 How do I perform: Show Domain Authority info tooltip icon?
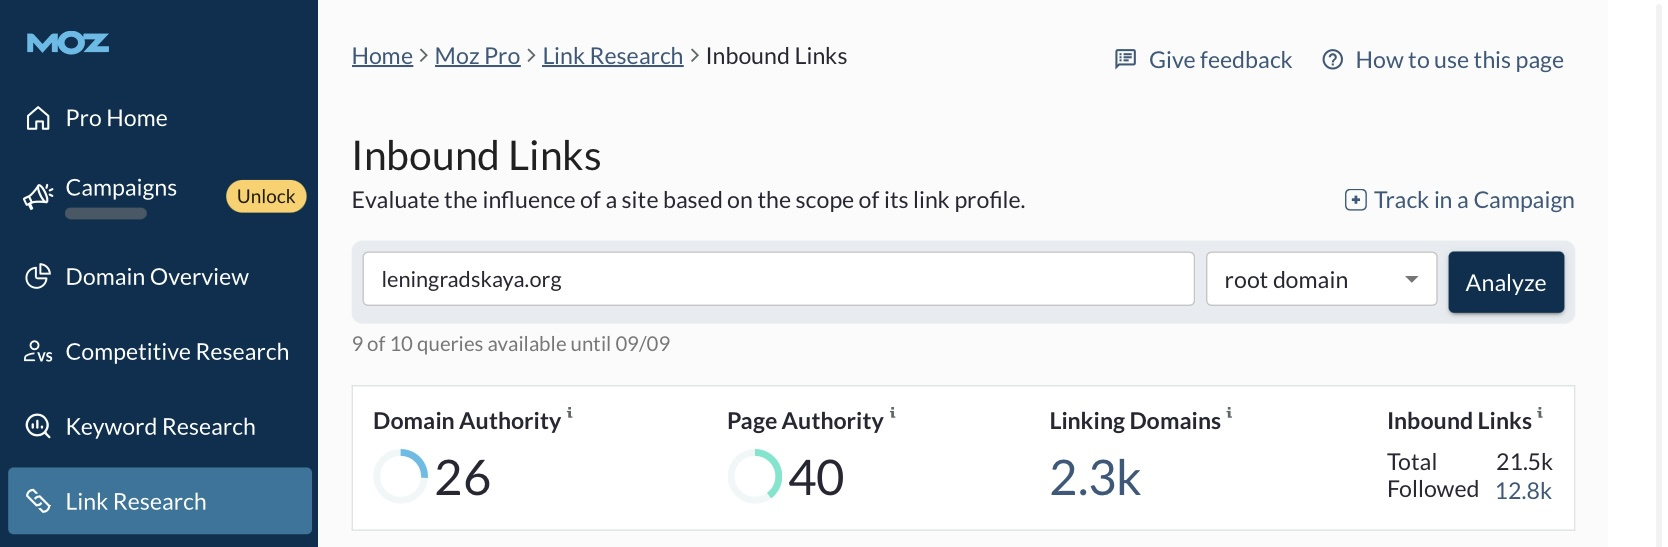(x=570, y=413)
